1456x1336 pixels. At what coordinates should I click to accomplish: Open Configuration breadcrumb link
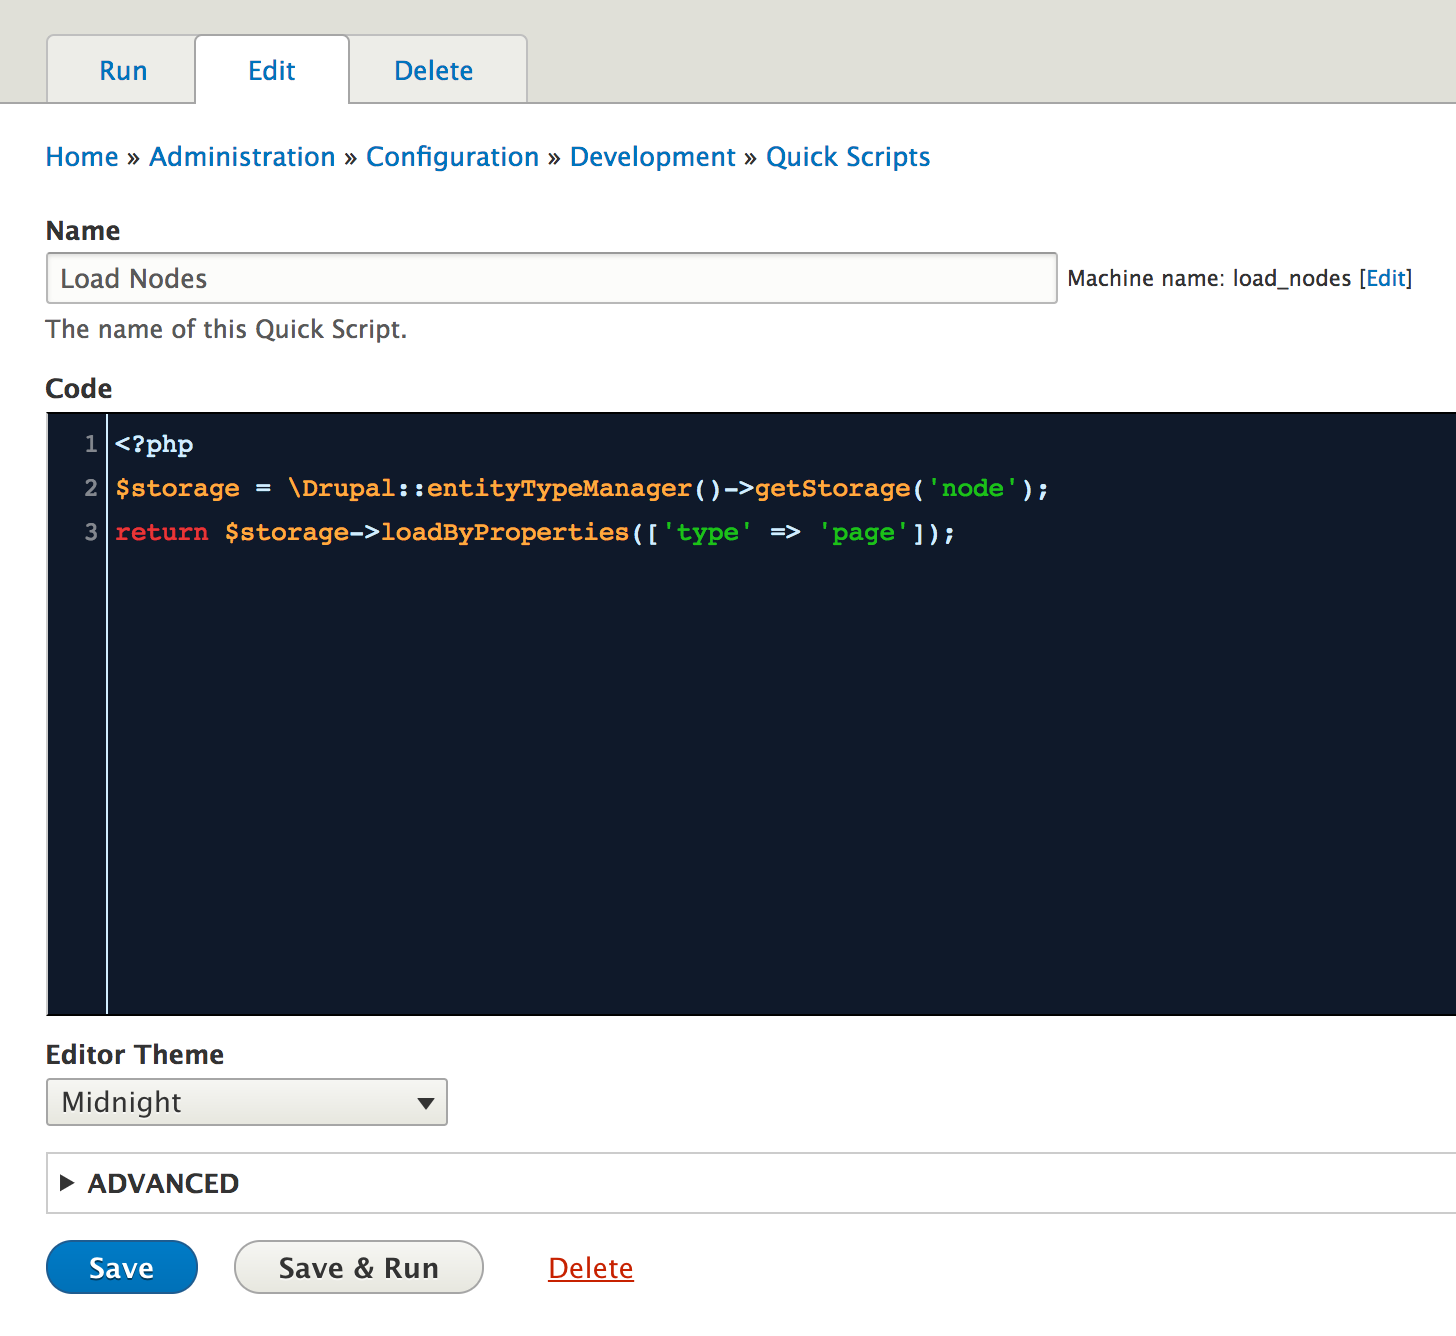452,157
